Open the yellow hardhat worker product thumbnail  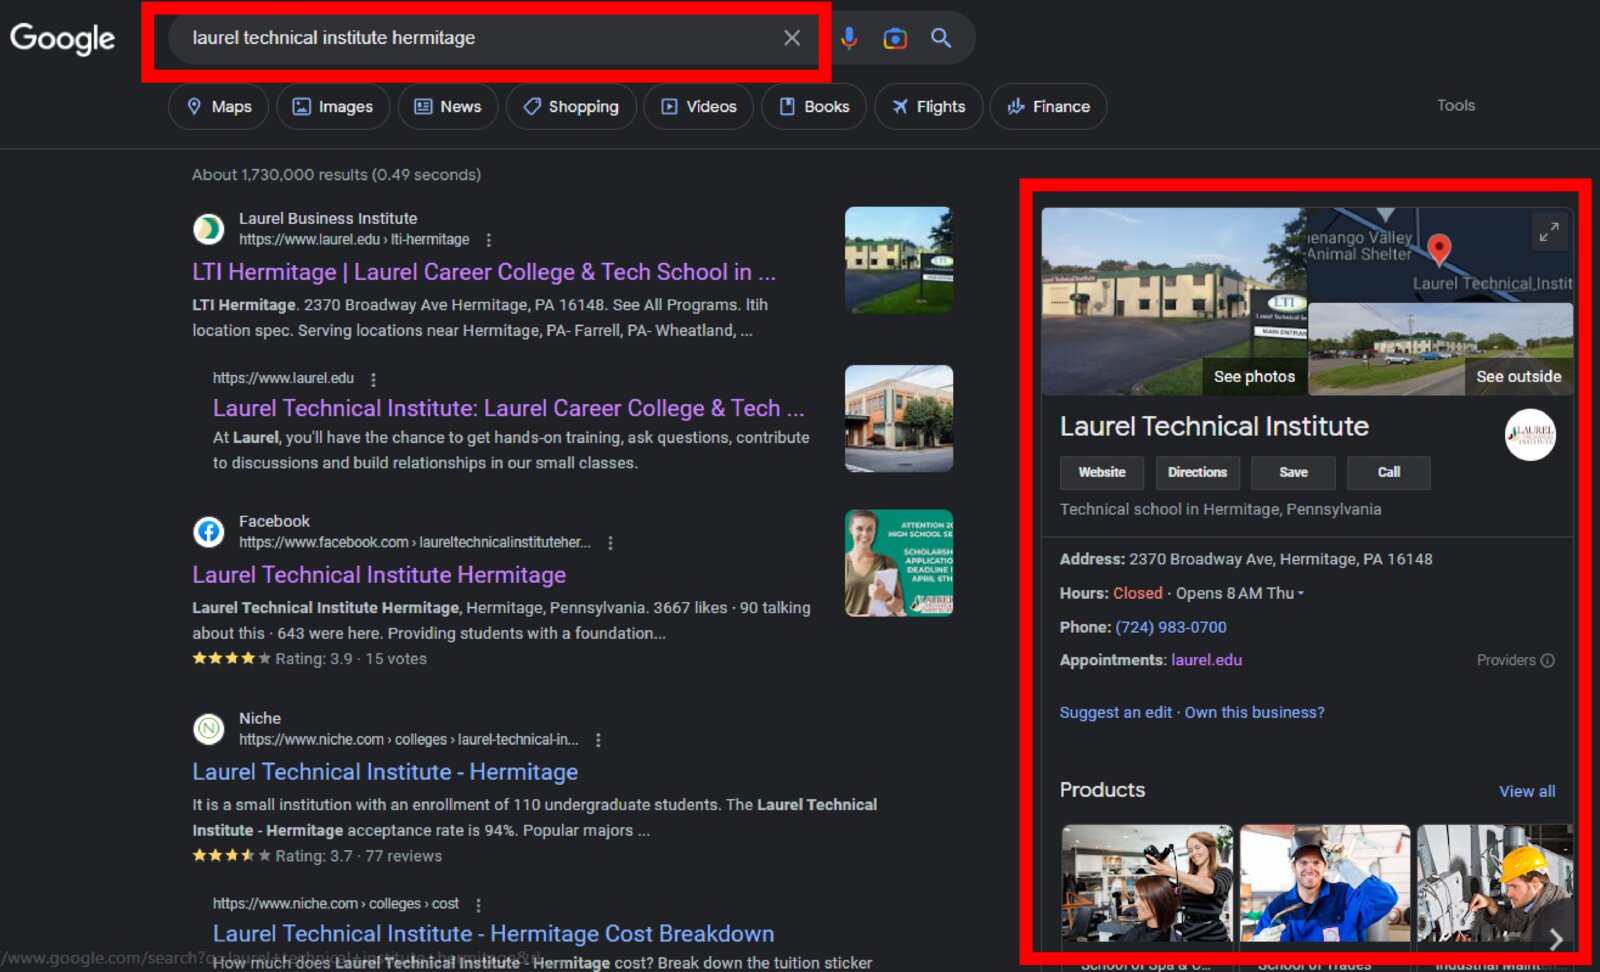pyautogui.click(x=1495, y=884)
